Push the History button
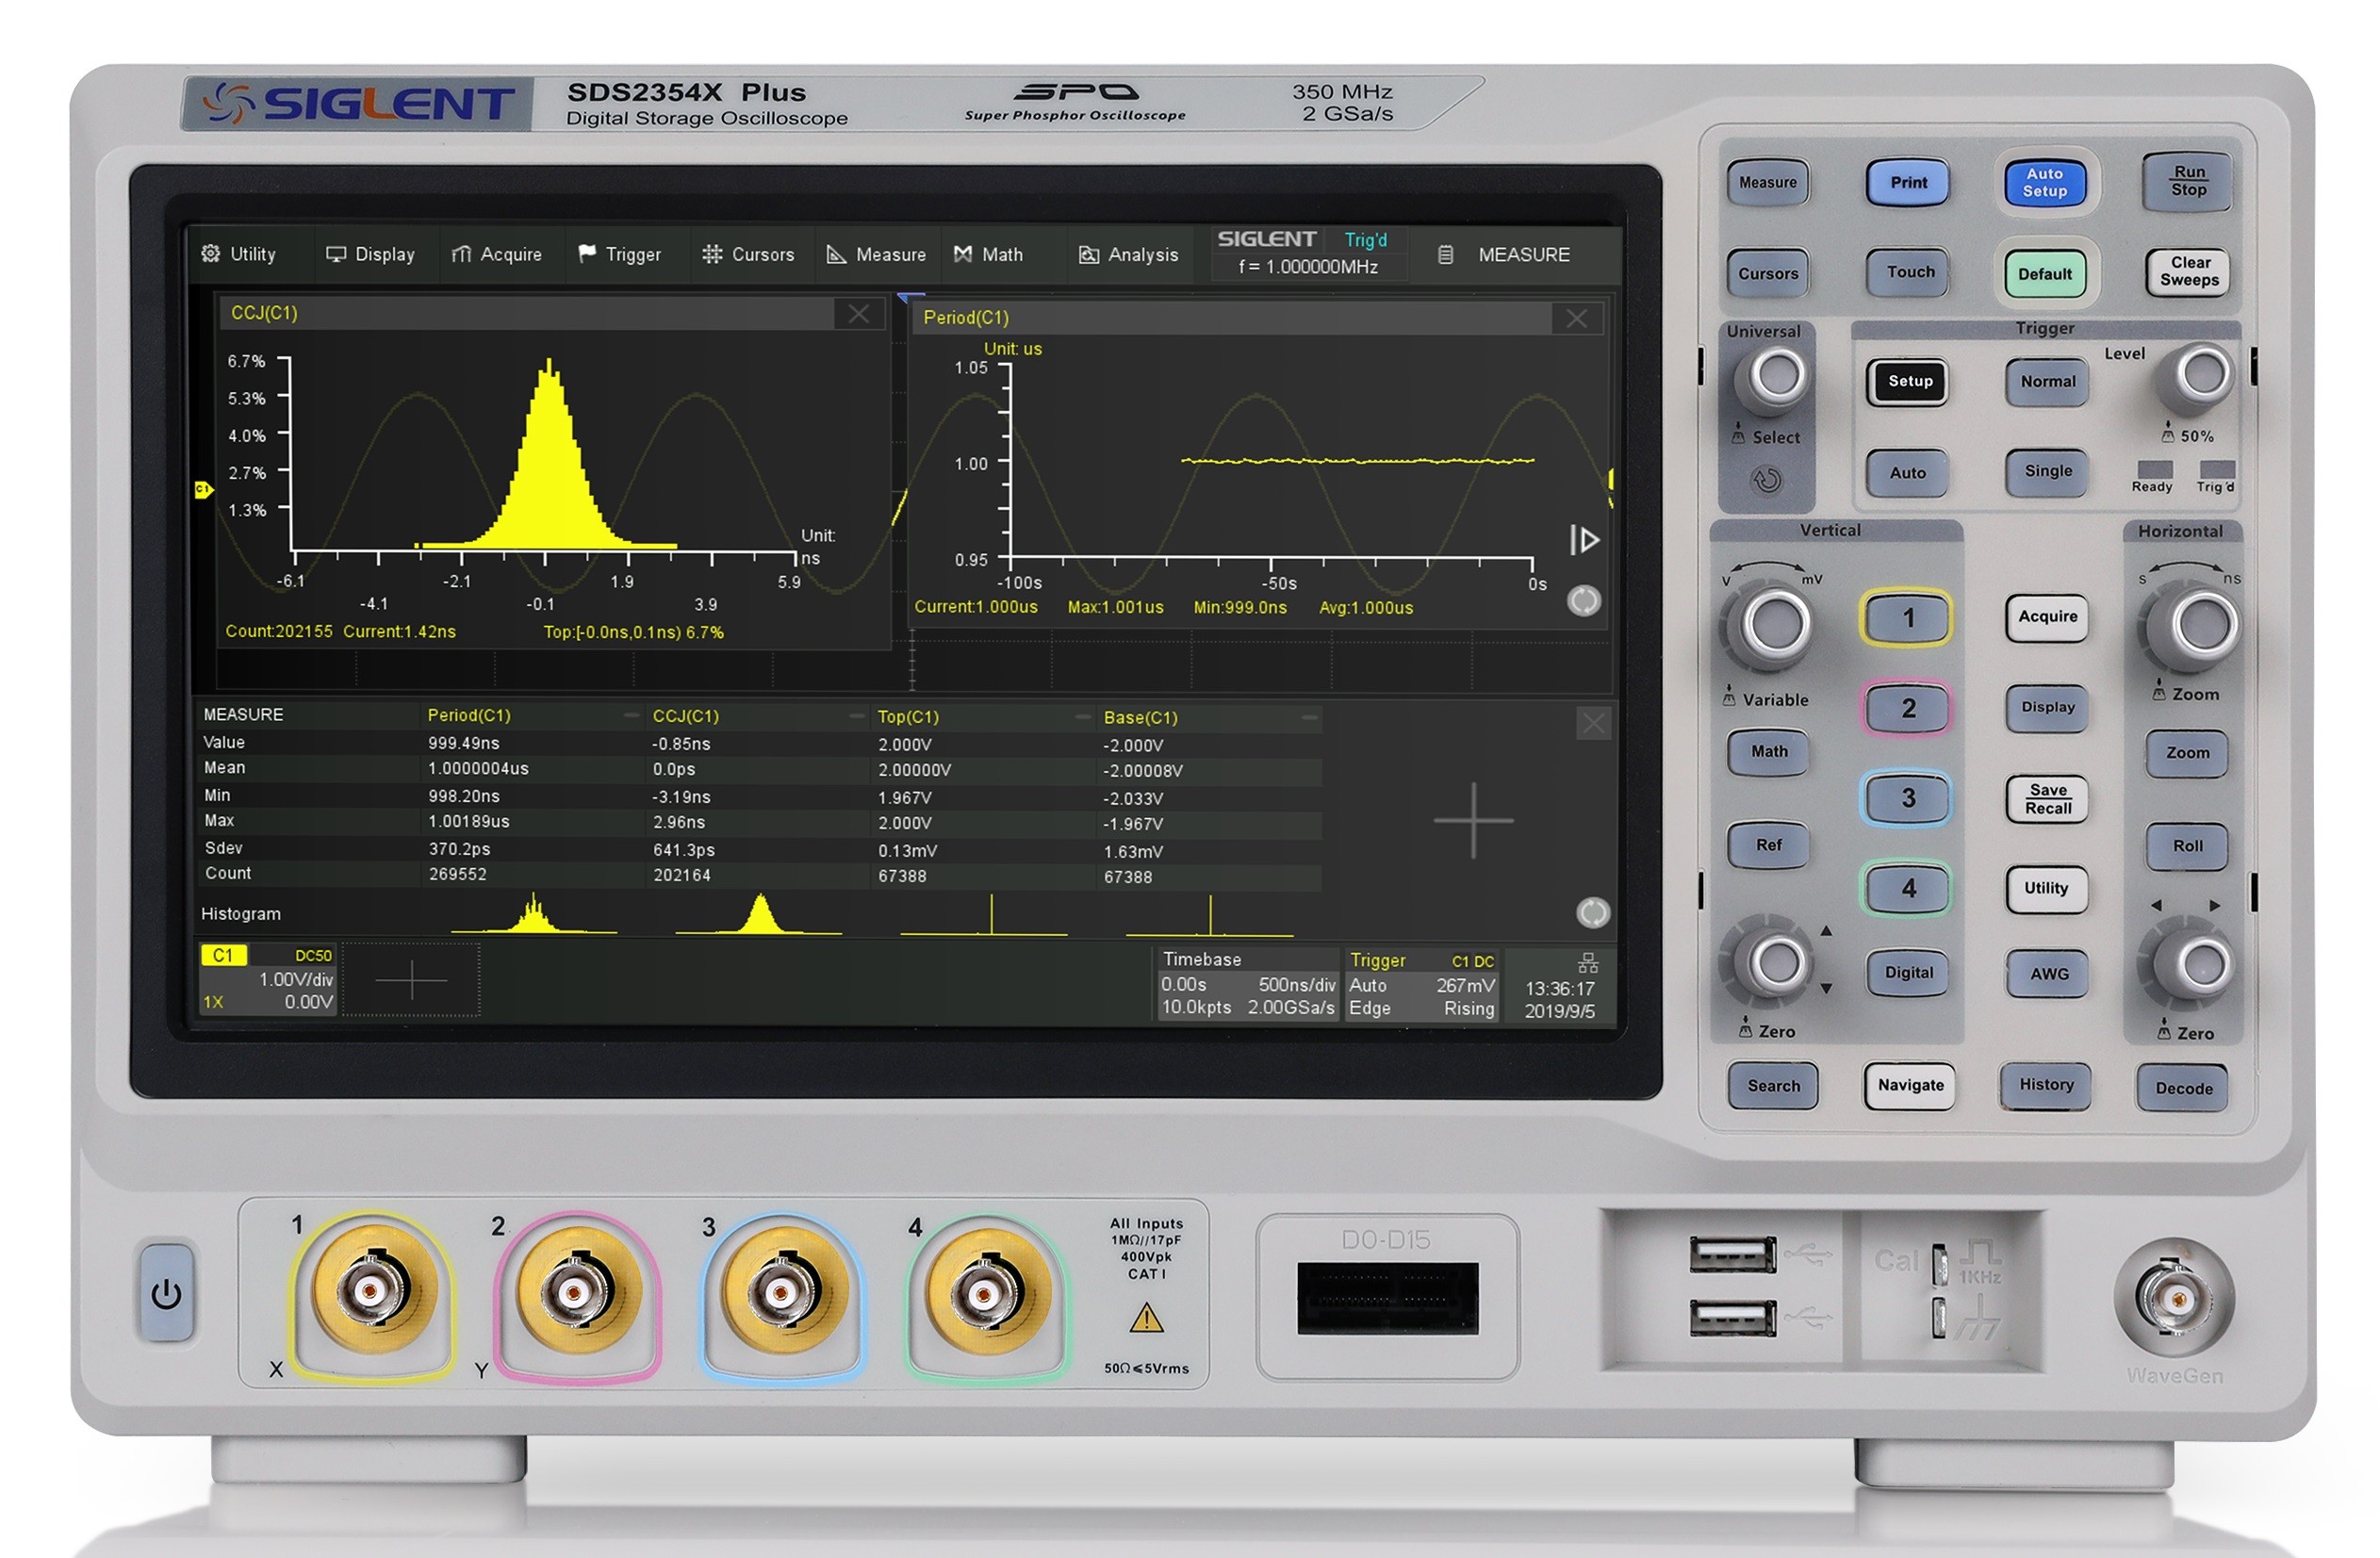Image resolution: width=2380 pixels, height=1558 pixels. click(2045, 1086)
